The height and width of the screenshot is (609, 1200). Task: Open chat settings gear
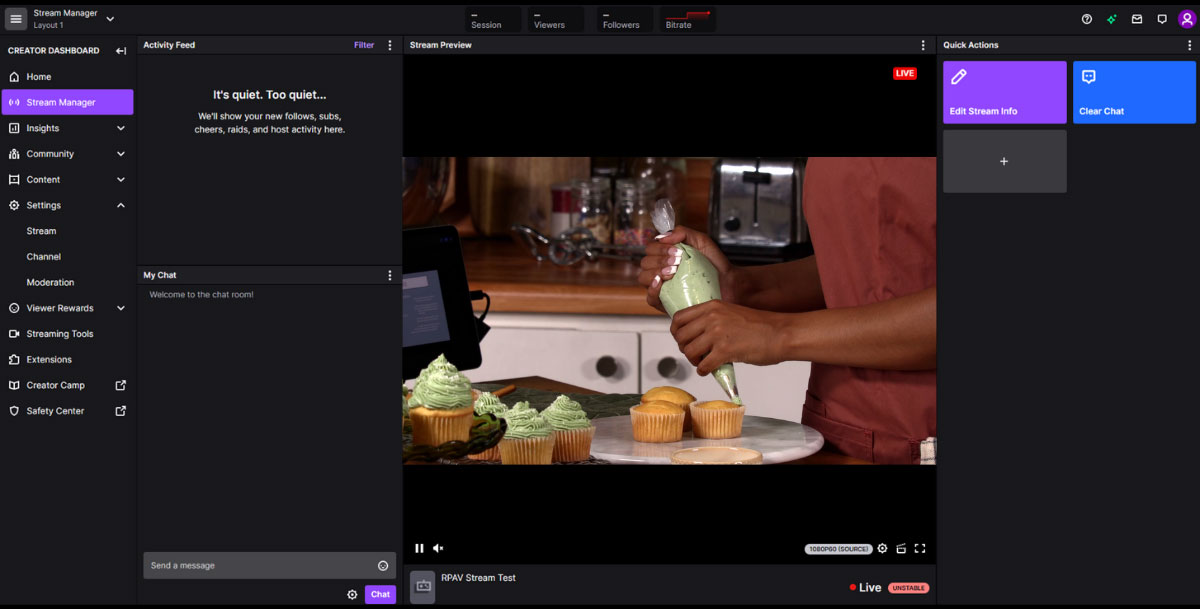coord(352,594)
